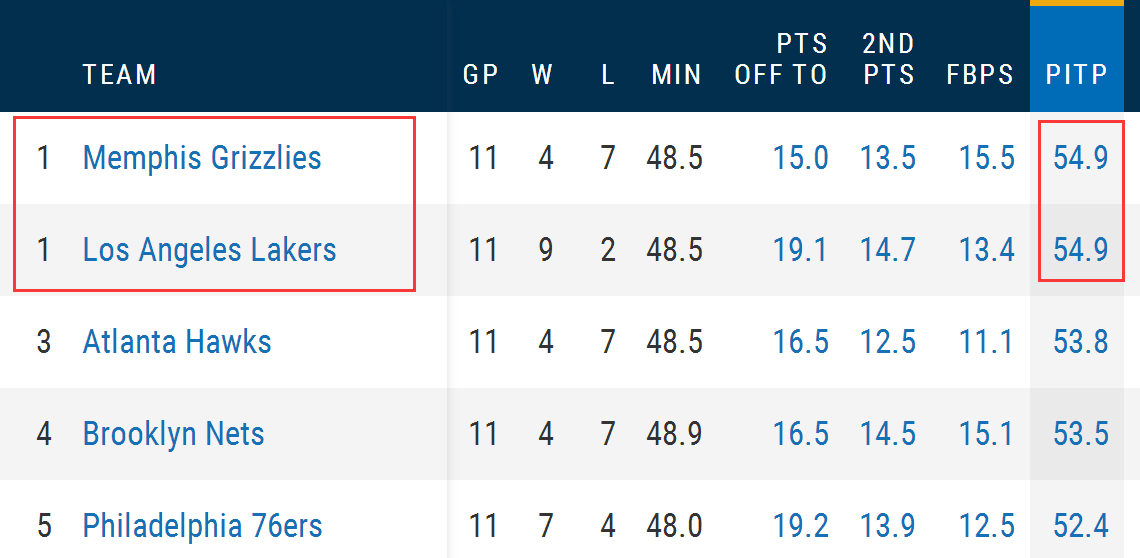Click Memphis Grizzlies PITP value 54.9

(1080, 158)
